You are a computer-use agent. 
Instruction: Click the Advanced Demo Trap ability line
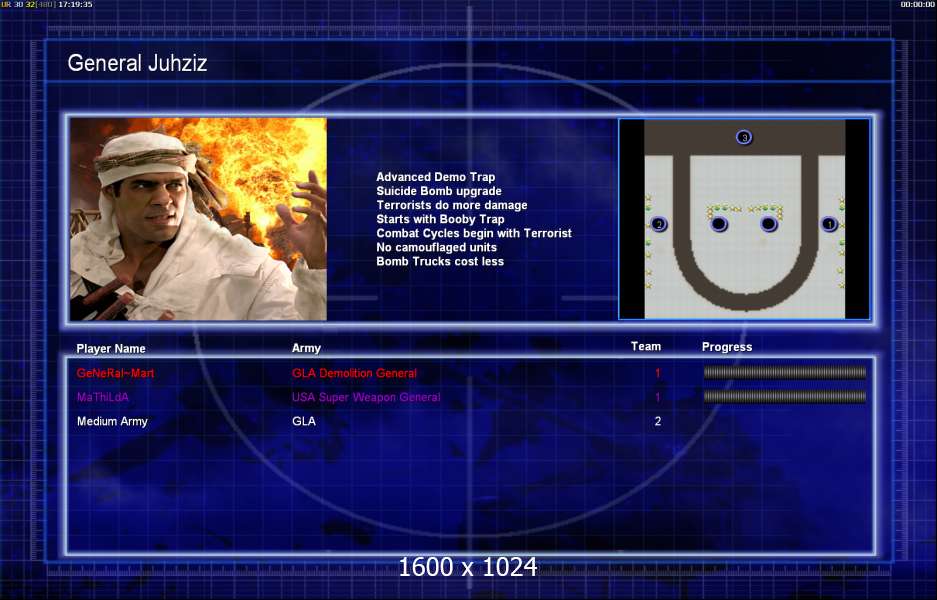[x=435, y=177]
